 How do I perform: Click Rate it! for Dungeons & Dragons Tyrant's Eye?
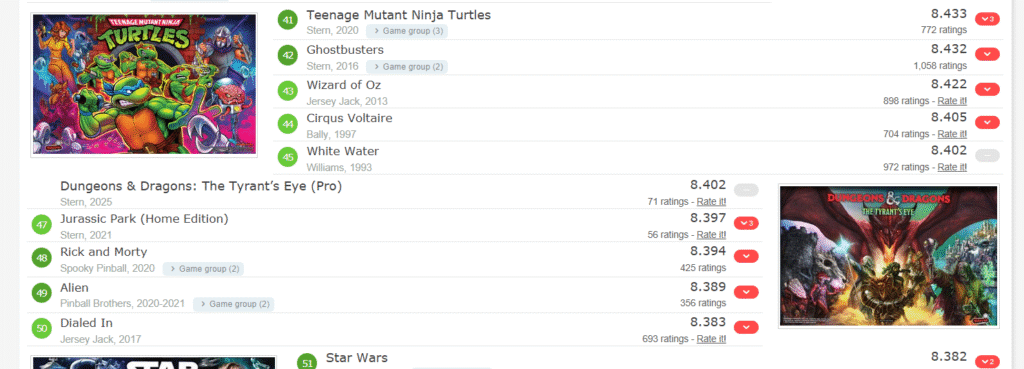711,201
